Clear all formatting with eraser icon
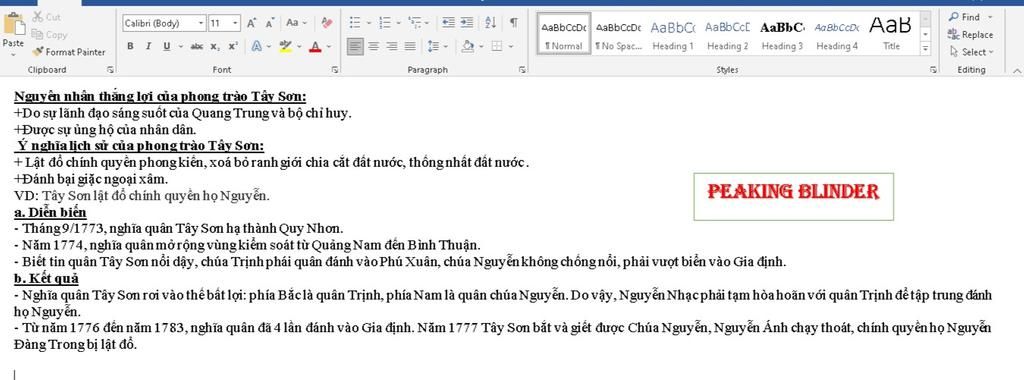The width and height of the screenshot is (1024, 380). pos(327,23)
